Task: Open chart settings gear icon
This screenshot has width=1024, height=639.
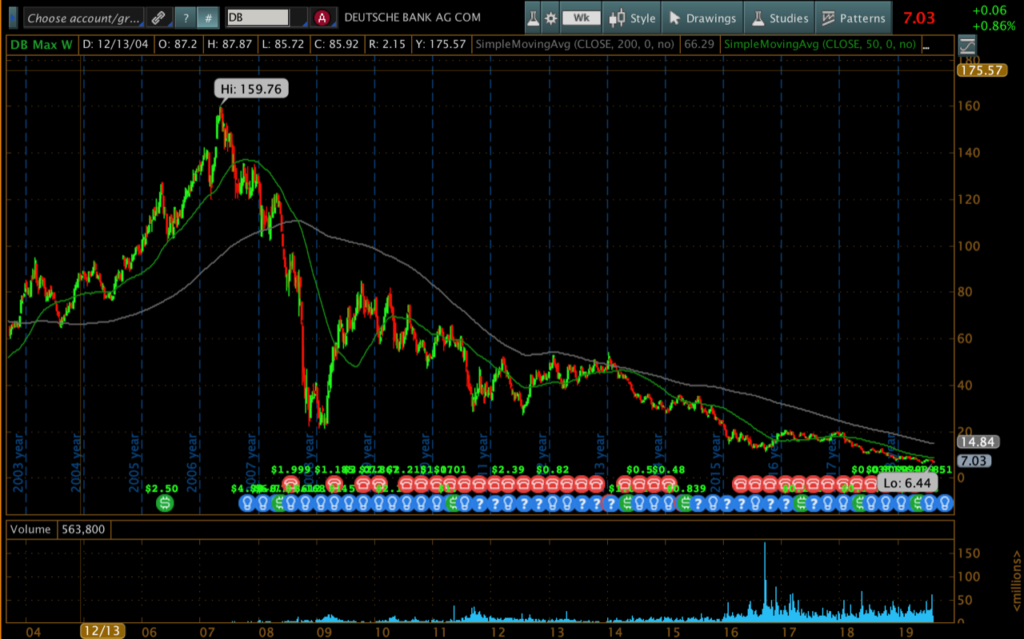Action: [x=551, y=18]
